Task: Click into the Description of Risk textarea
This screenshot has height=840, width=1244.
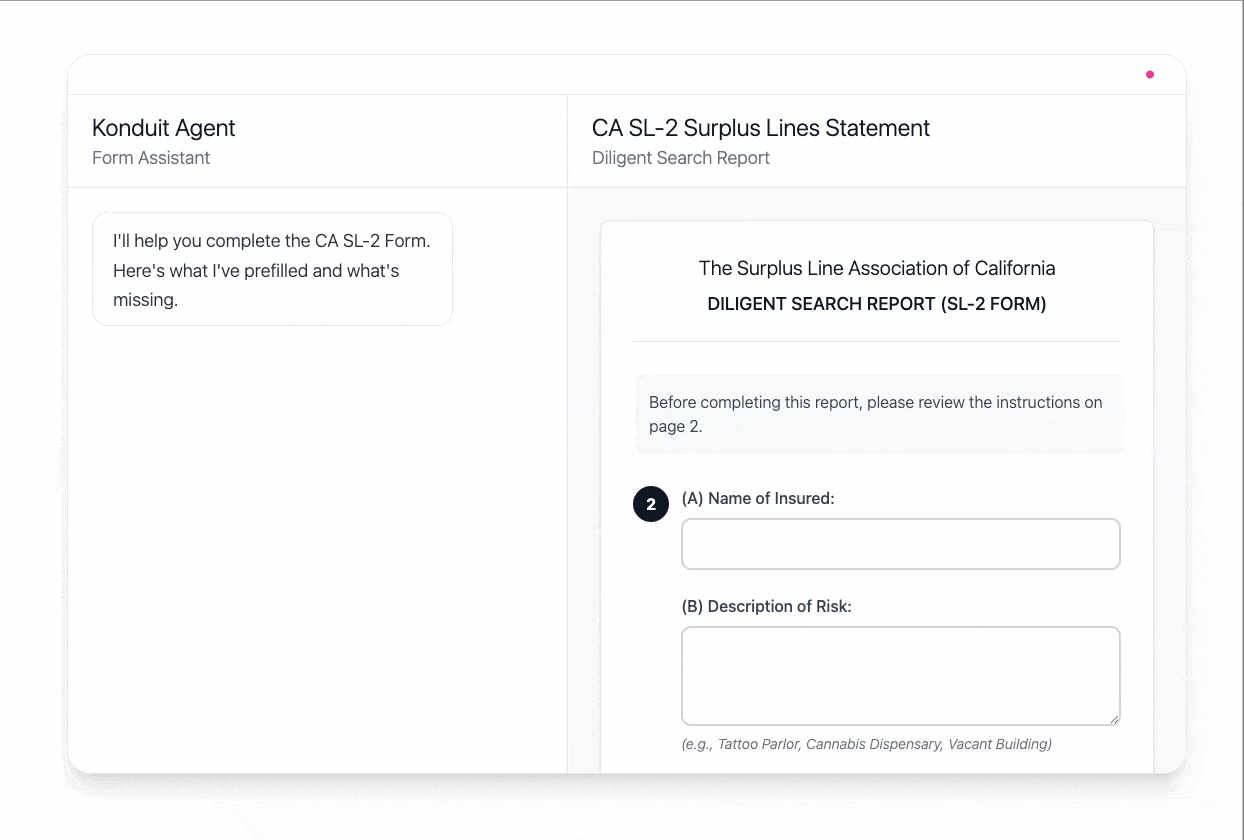Action: [x=900, y=675]
